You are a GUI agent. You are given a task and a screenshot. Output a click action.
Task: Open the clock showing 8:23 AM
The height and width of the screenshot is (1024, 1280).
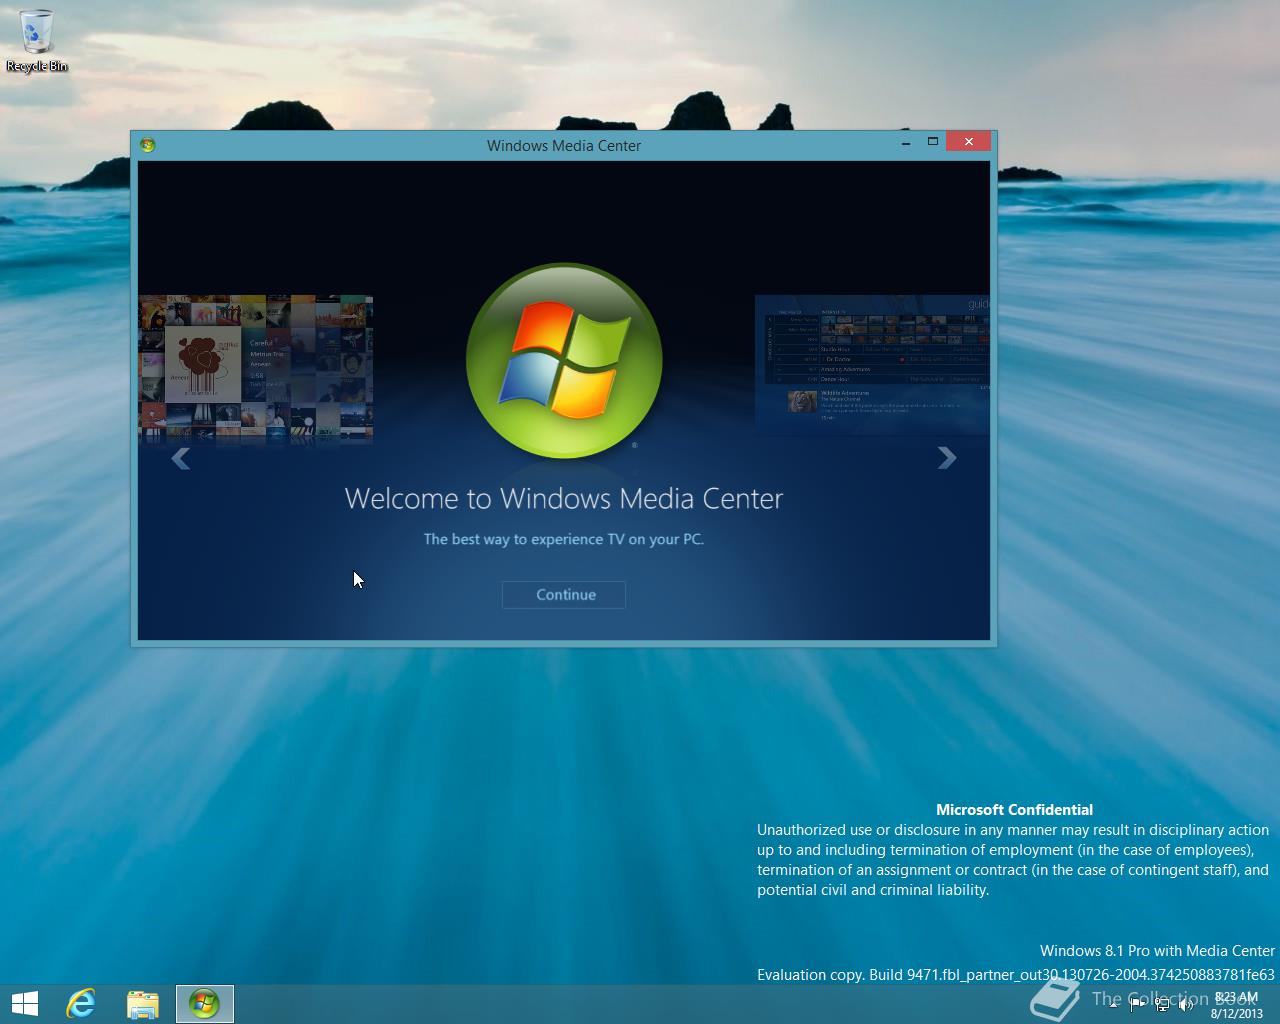(x=1236, y=1004)
